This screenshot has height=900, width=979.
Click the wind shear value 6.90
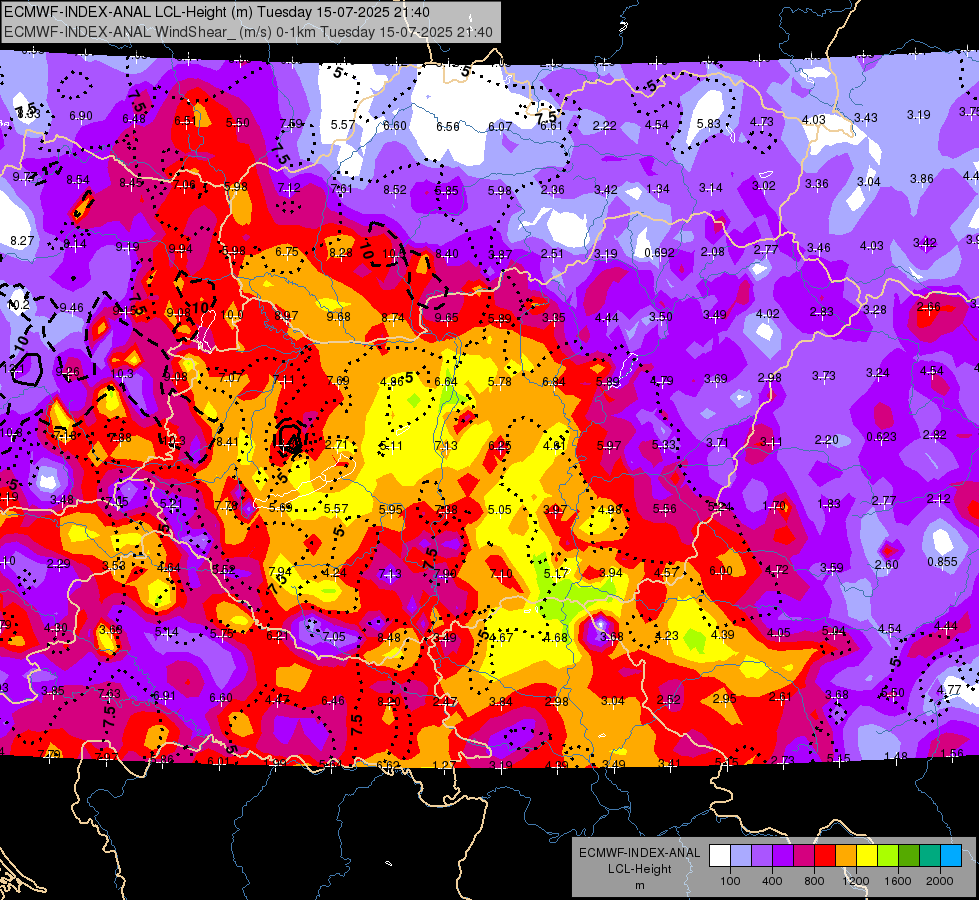[x=81, y=116]
